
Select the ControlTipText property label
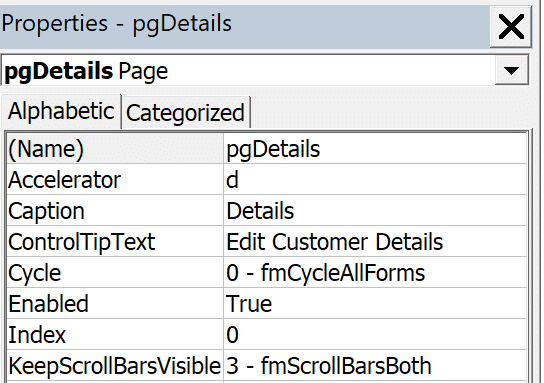point(115,242)
